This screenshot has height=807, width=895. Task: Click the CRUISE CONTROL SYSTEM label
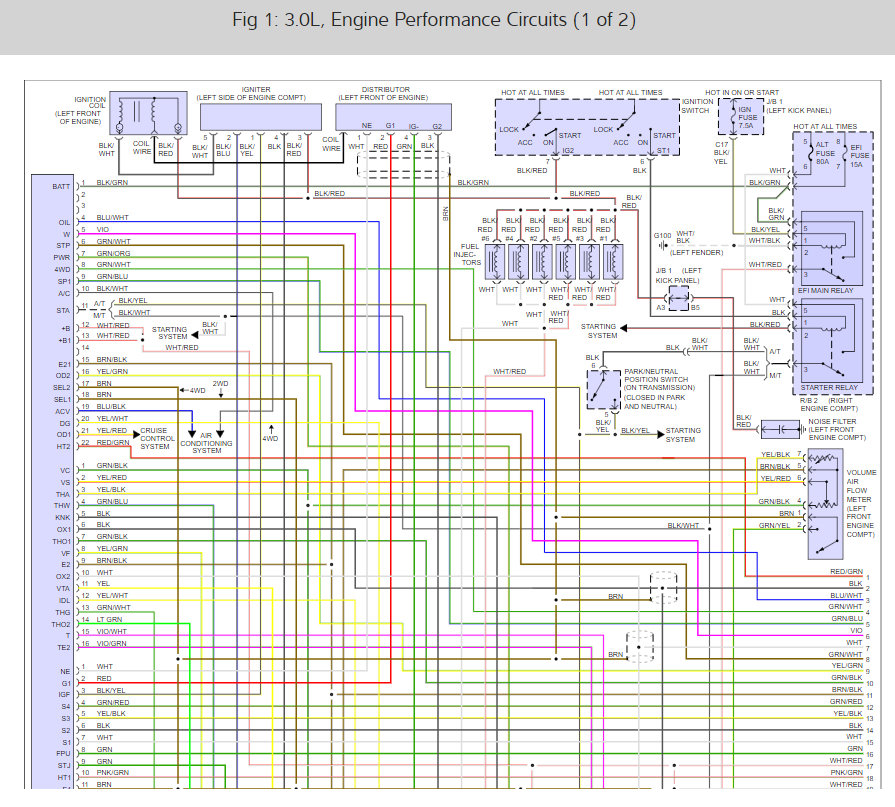[157, 438]
